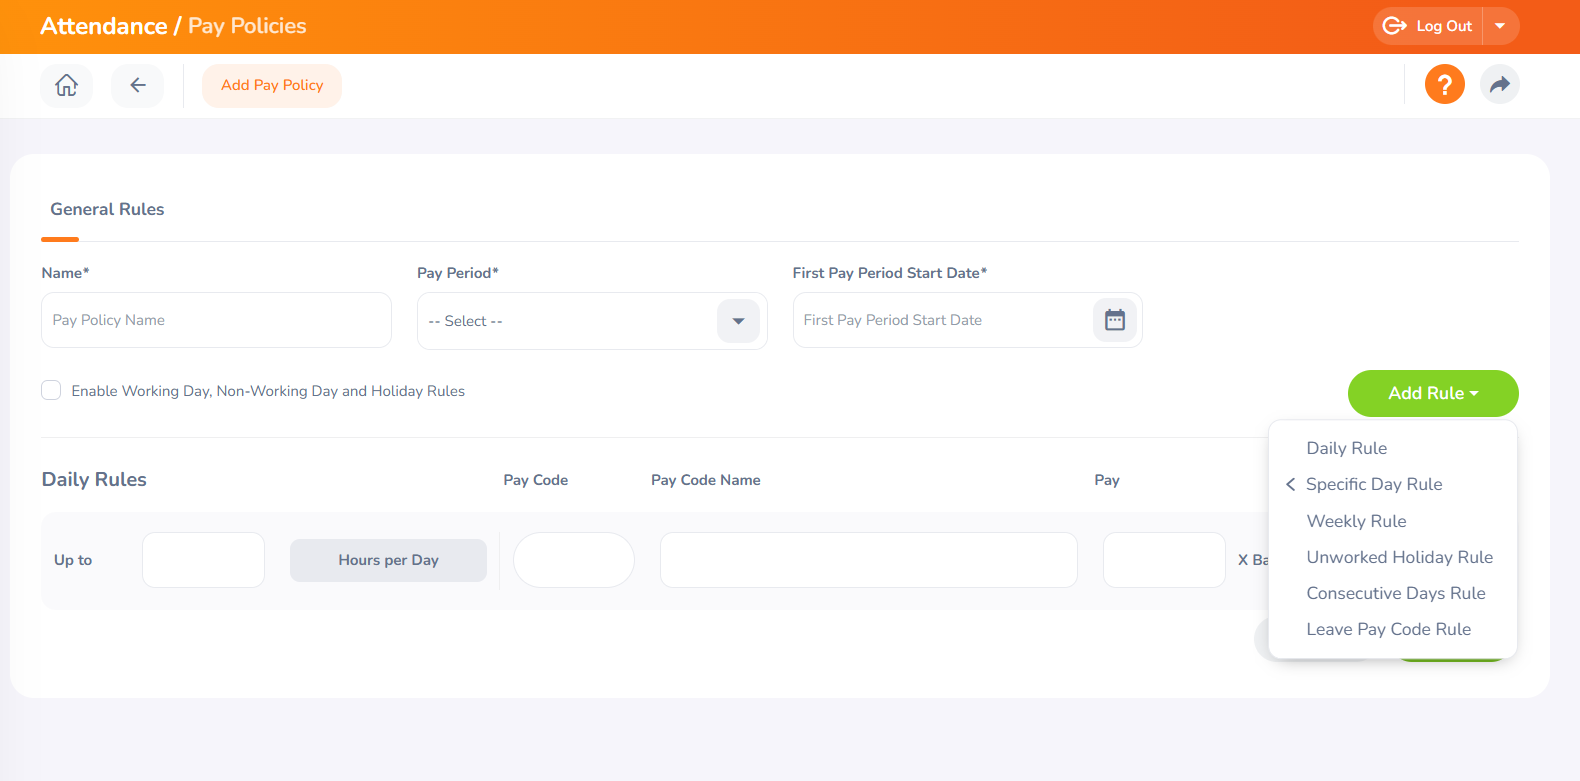Open the calendar date picker icon
The height and width of the screenshot is (781, 1580).
click(x=1114, y=320)
